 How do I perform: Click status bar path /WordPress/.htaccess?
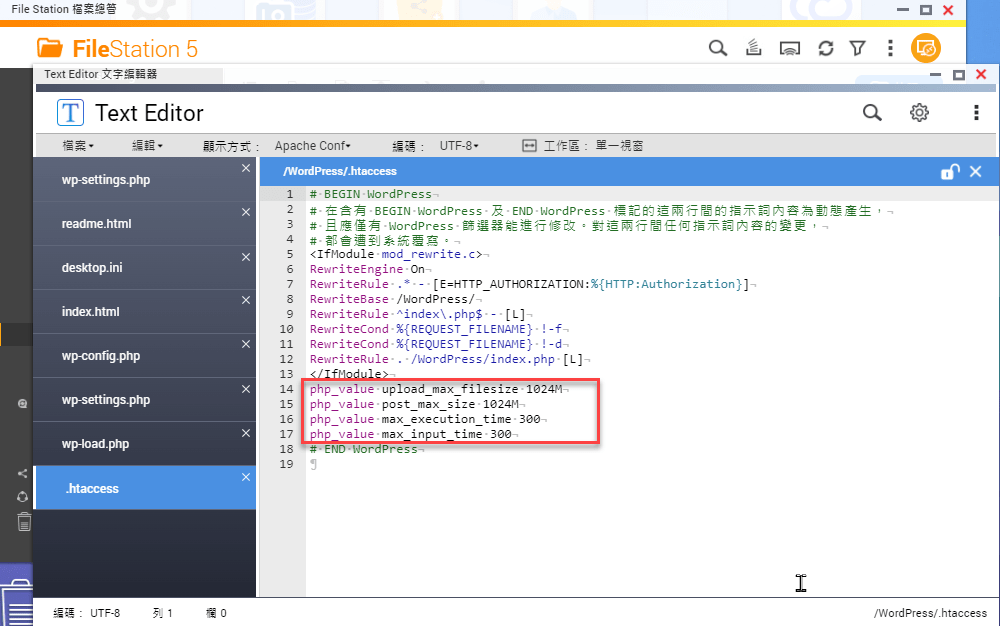930,613
